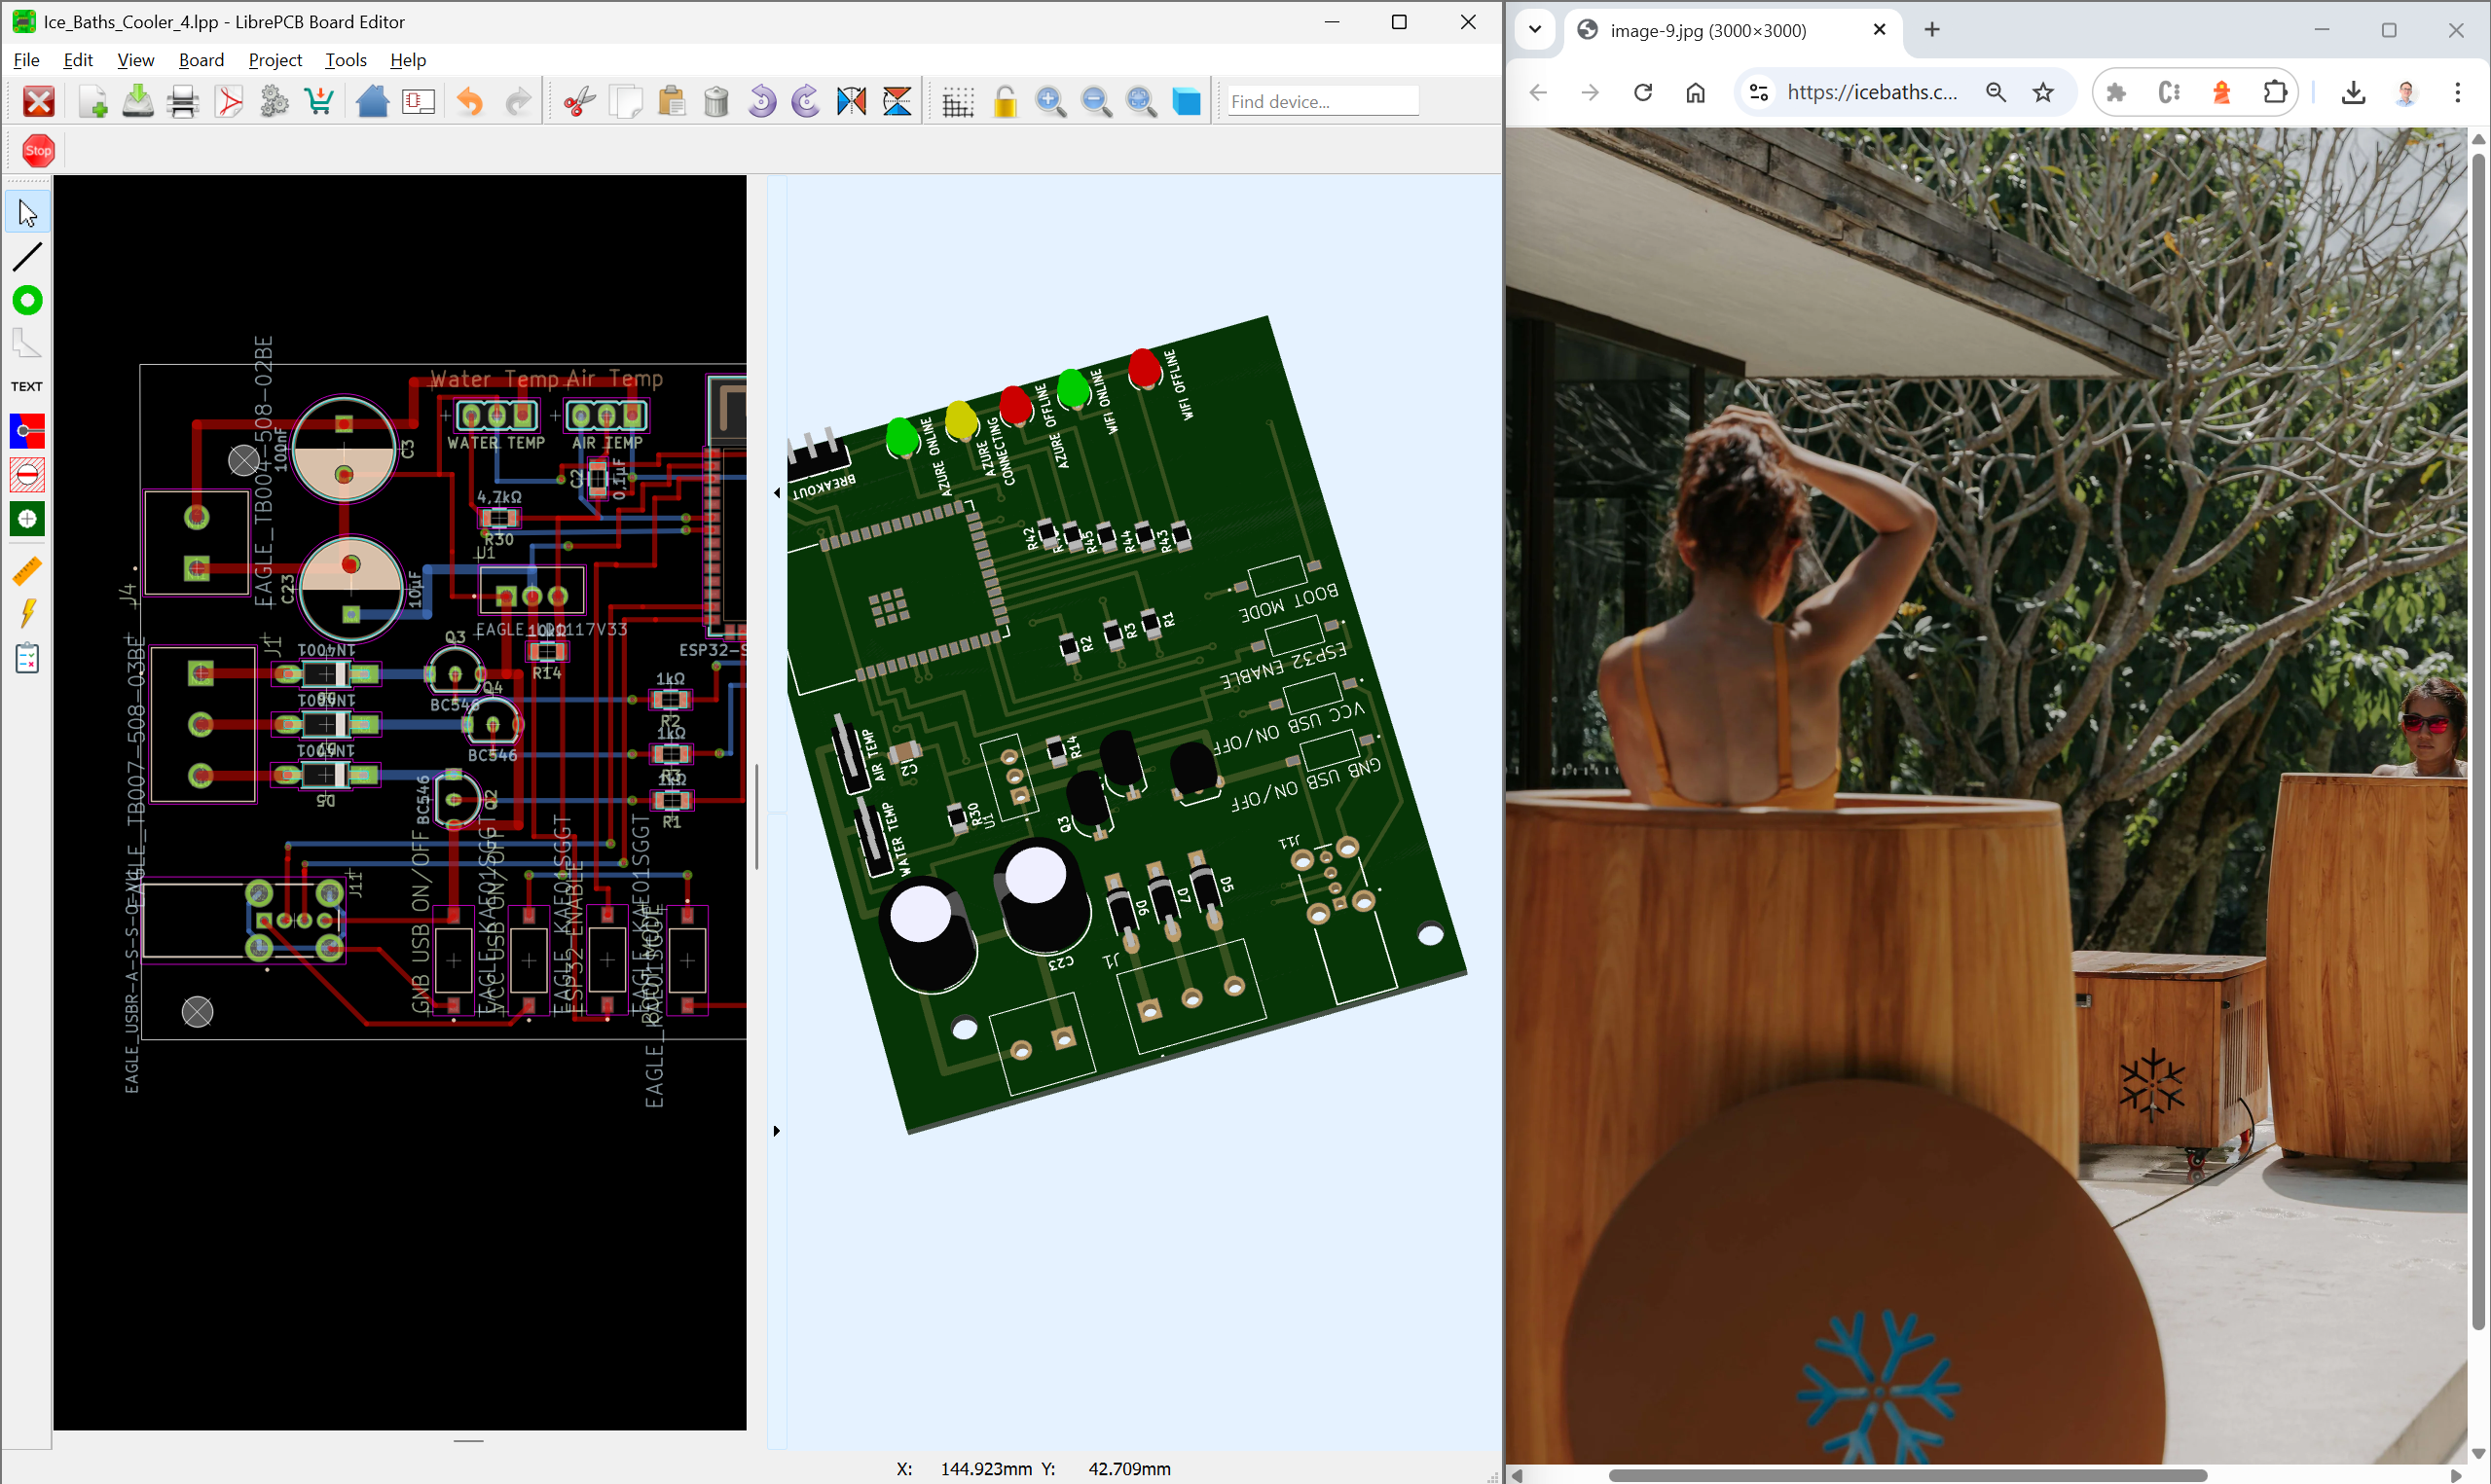Screen dimensions: 2491x1484
Task: Open the Edit menu
Action: [x=78, y=60]
